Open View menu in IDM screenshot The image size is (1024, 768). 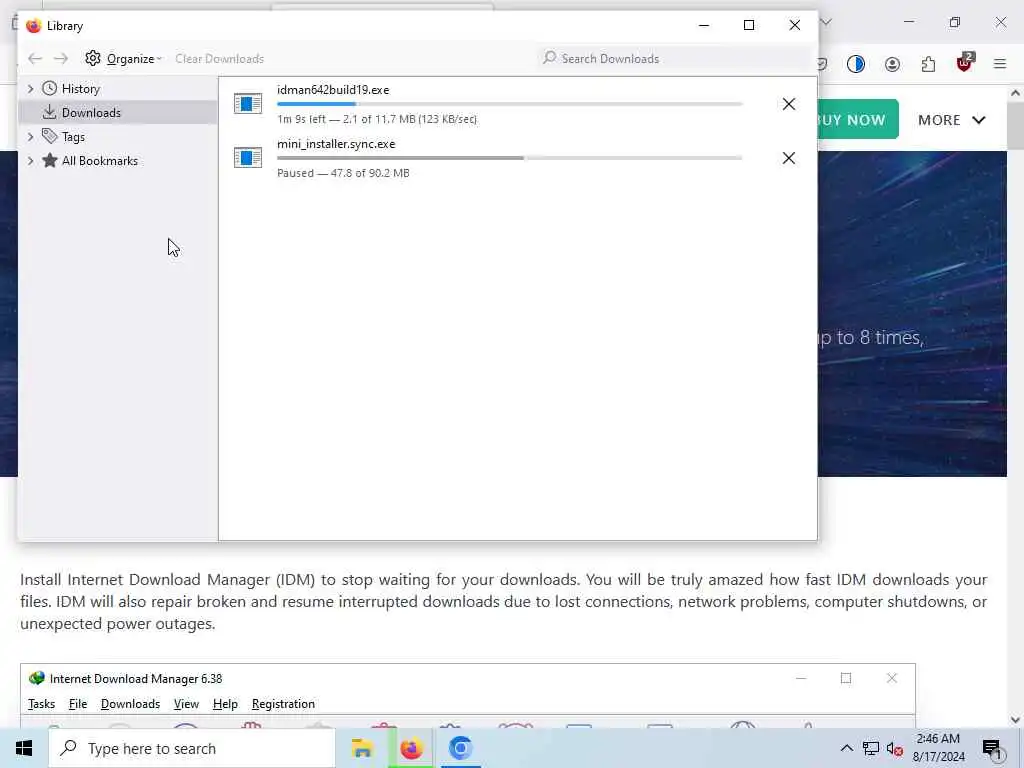[x=186, y=704]
